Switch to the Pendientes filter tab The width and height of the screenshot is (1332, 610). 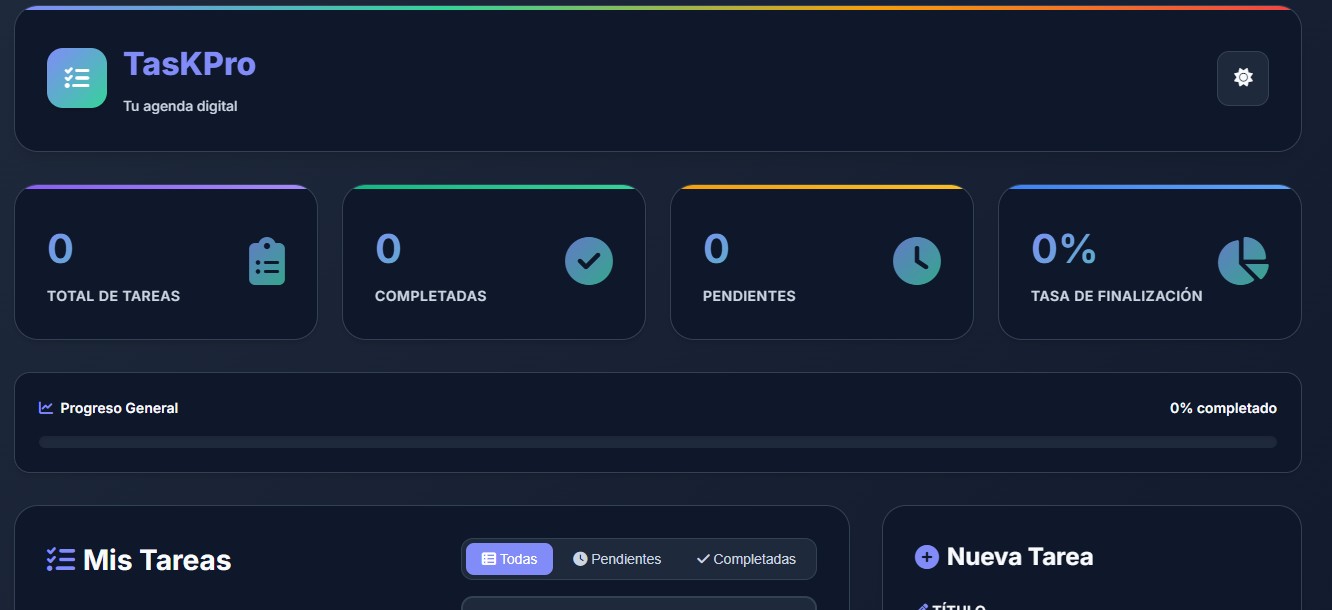[x=617, y=559]
